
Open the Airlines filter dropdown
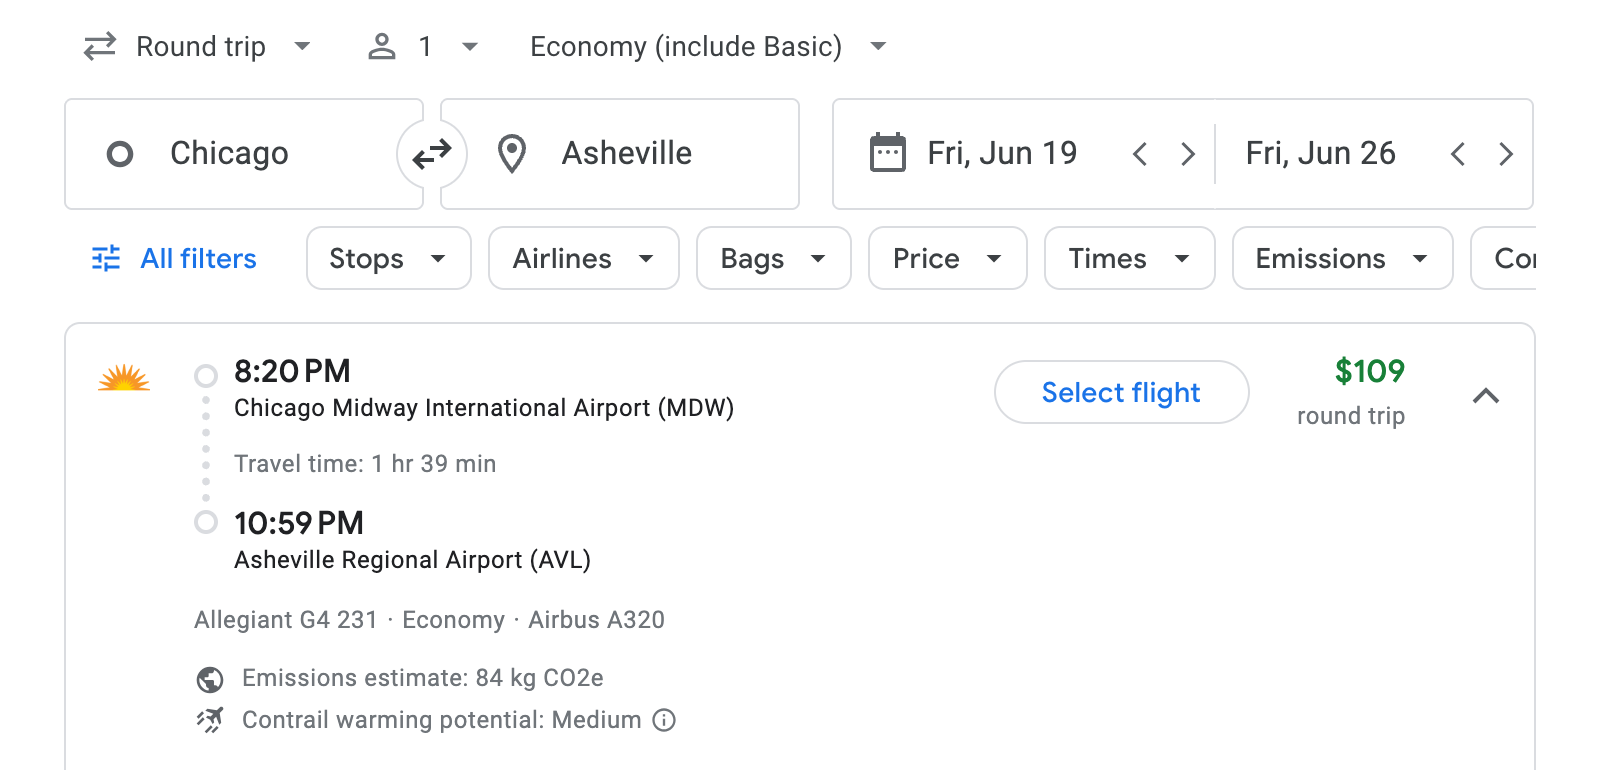click(x=583, y=258)
